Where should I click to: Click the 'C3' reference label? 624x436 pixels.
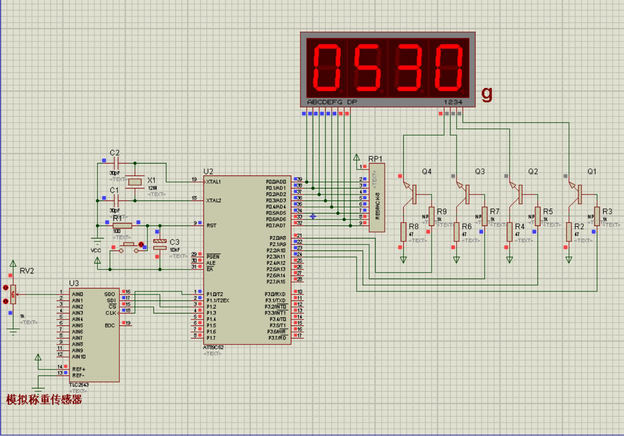(x=174, y=242)
